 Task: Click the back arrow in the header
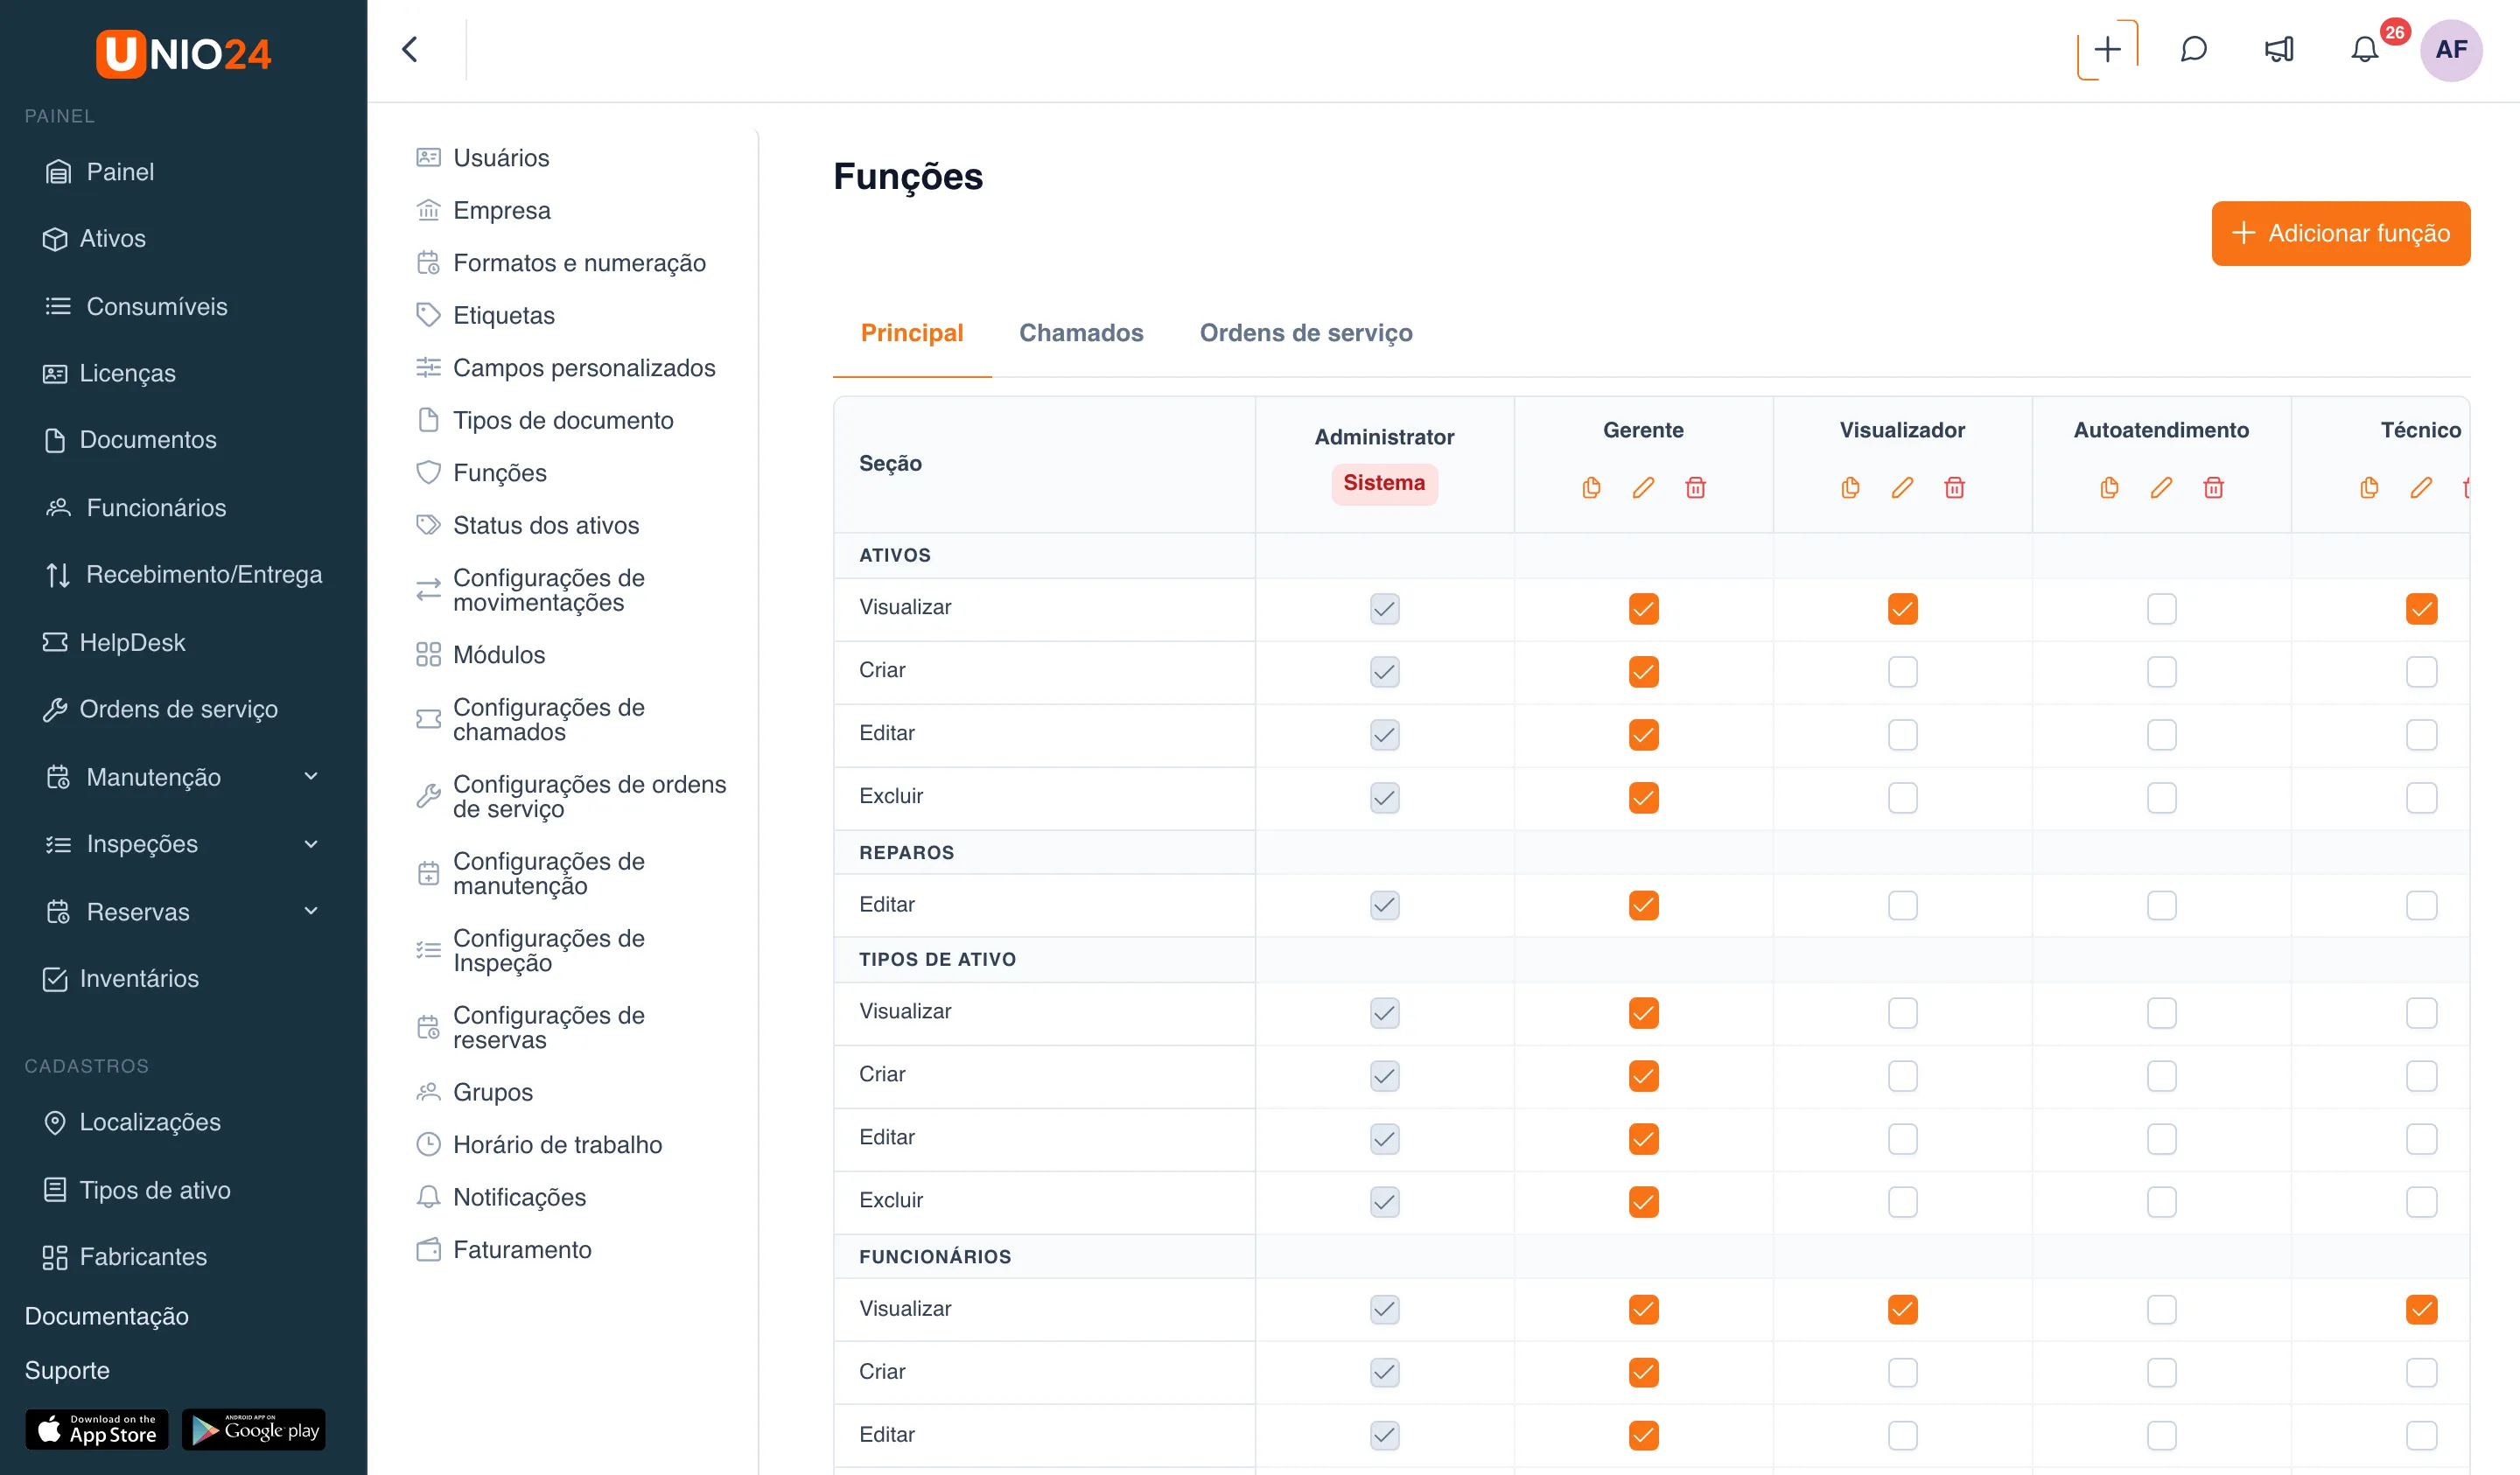[410, 49]
